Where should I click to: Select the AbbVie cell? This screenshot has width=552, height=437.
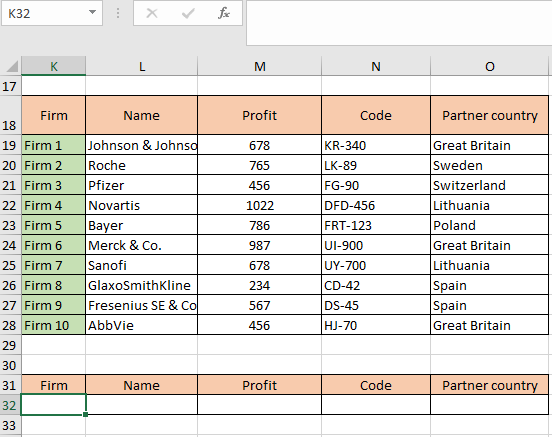(142, 325)
